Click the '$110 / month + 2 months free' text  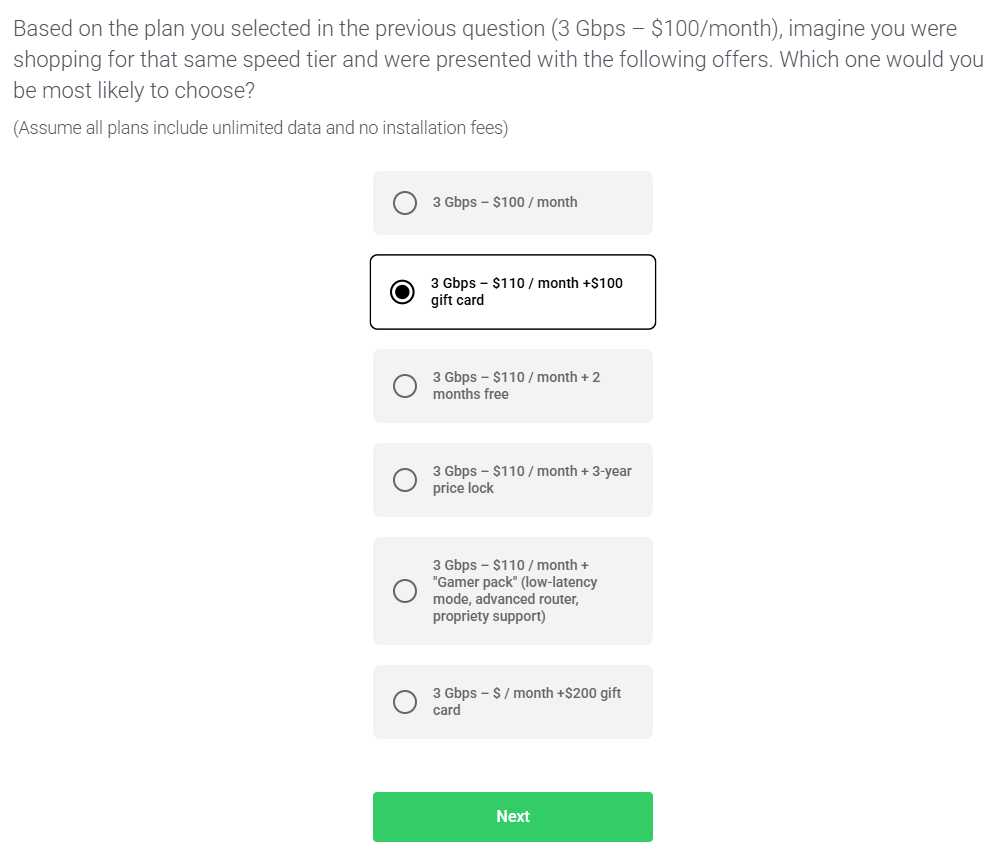(517, 385)
